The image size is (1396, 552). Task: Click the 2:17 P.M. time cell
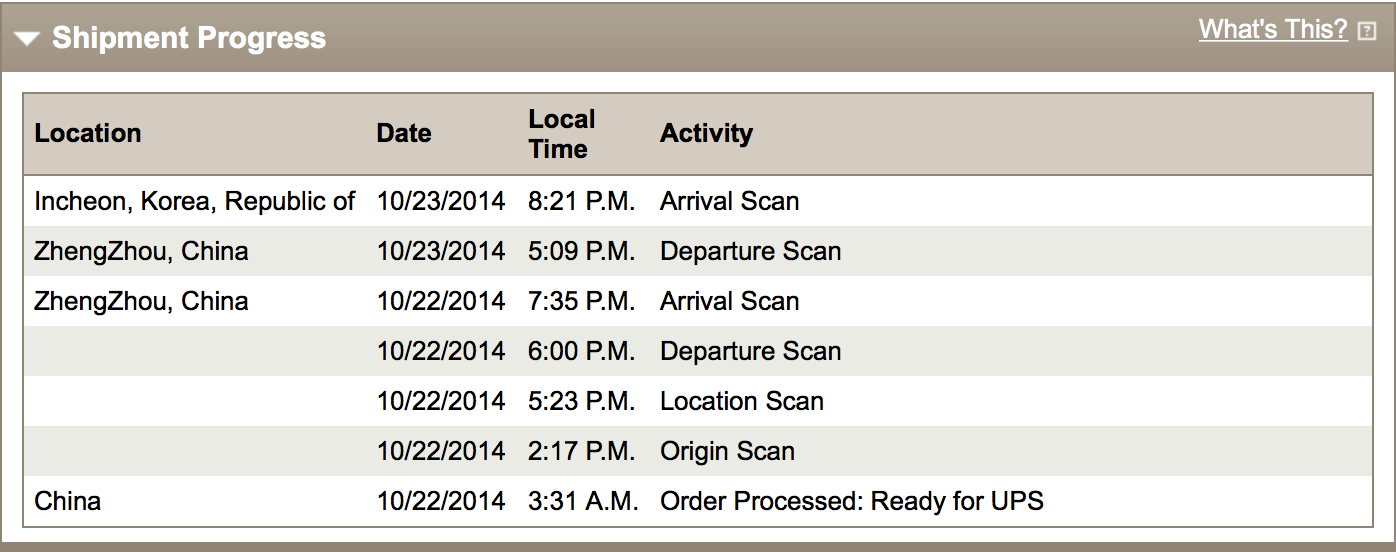[581, 451]
